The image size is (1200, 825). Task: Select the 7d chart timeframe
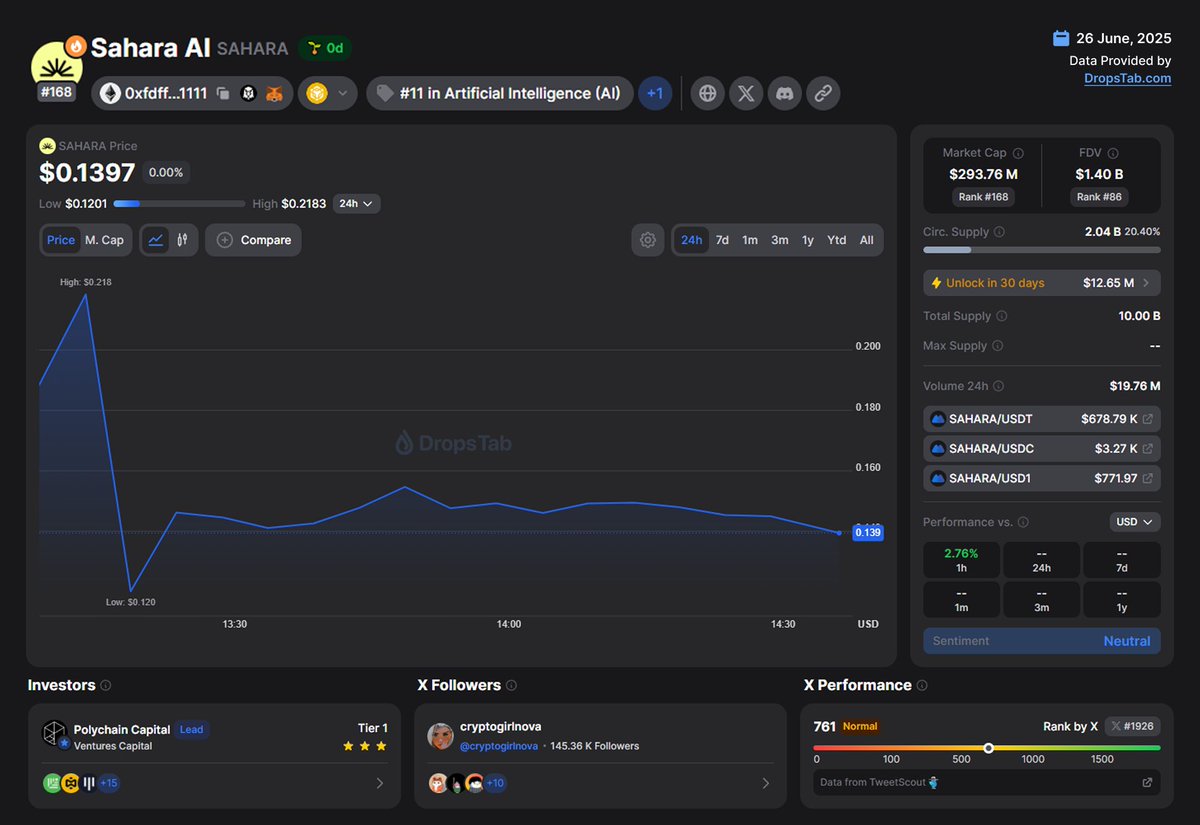[722, 240]
